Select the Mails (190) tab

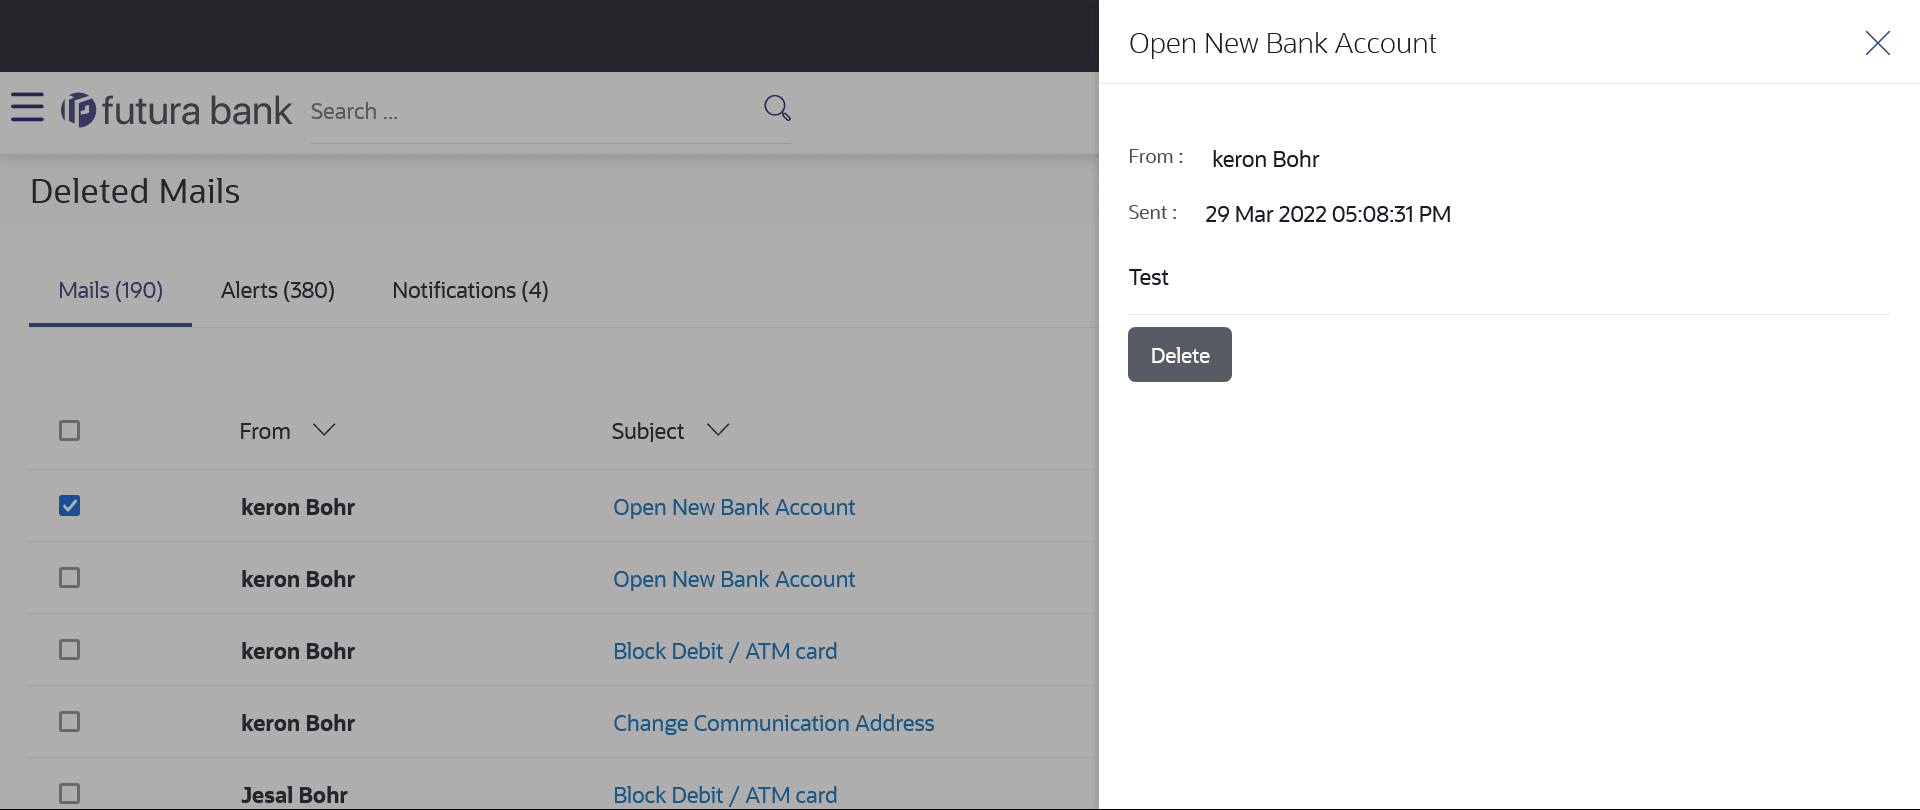[x=111, y=291]
